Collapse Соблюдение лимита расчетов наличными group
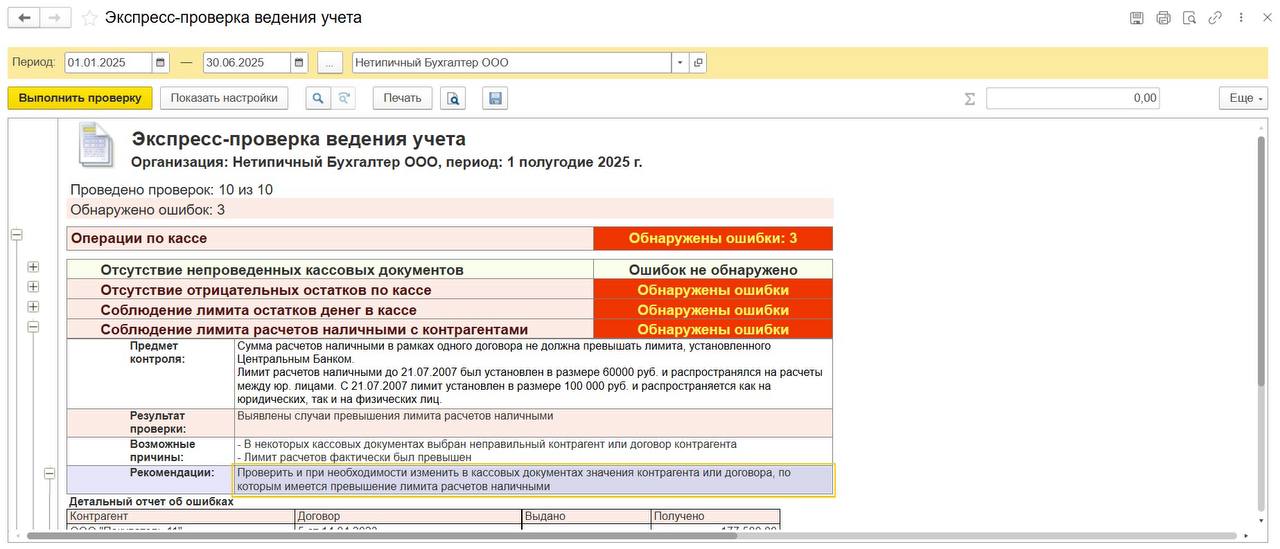The width and height of the screenshot is (1280, 549). [33, 326]
